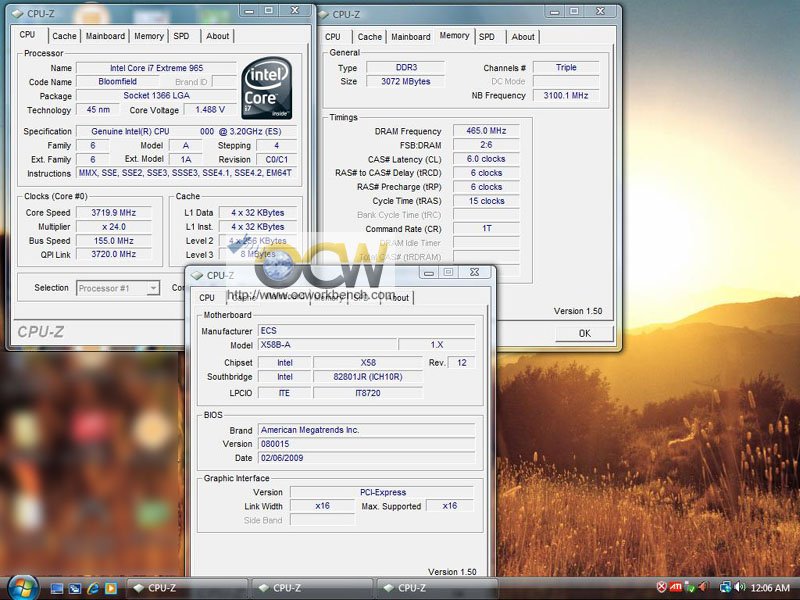Click the title bar icon of the memory CPU-Z window

click(x=323, y=14)
